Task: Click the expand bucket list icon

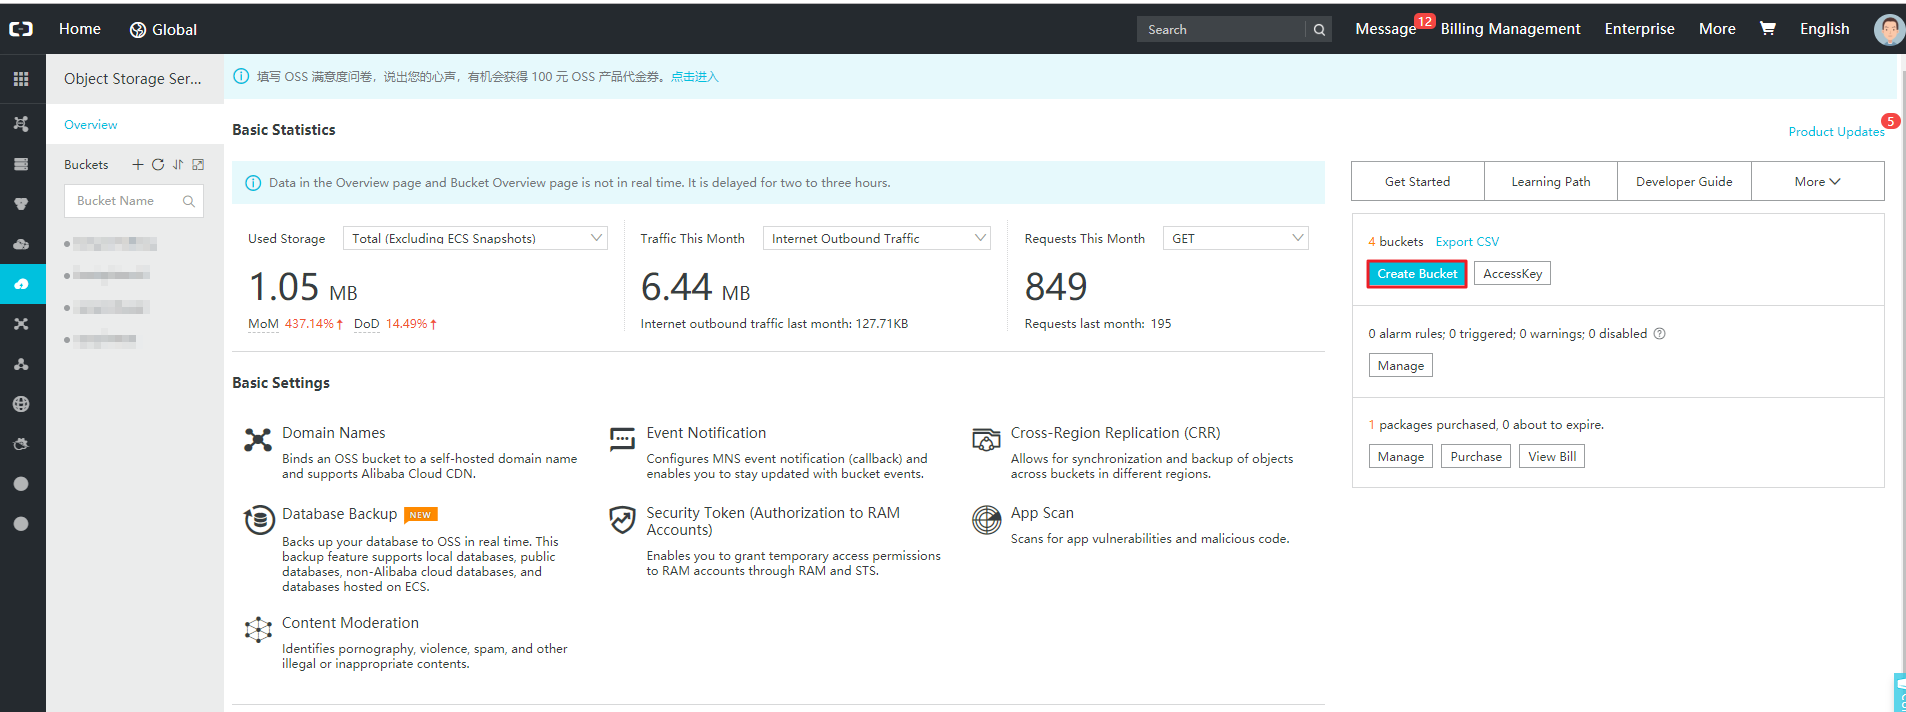Action: tap(198, 165)
